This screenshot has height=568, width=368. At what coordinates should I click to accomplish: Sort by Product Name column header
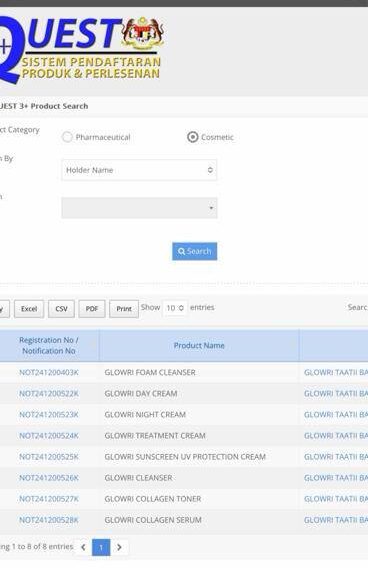199,345
